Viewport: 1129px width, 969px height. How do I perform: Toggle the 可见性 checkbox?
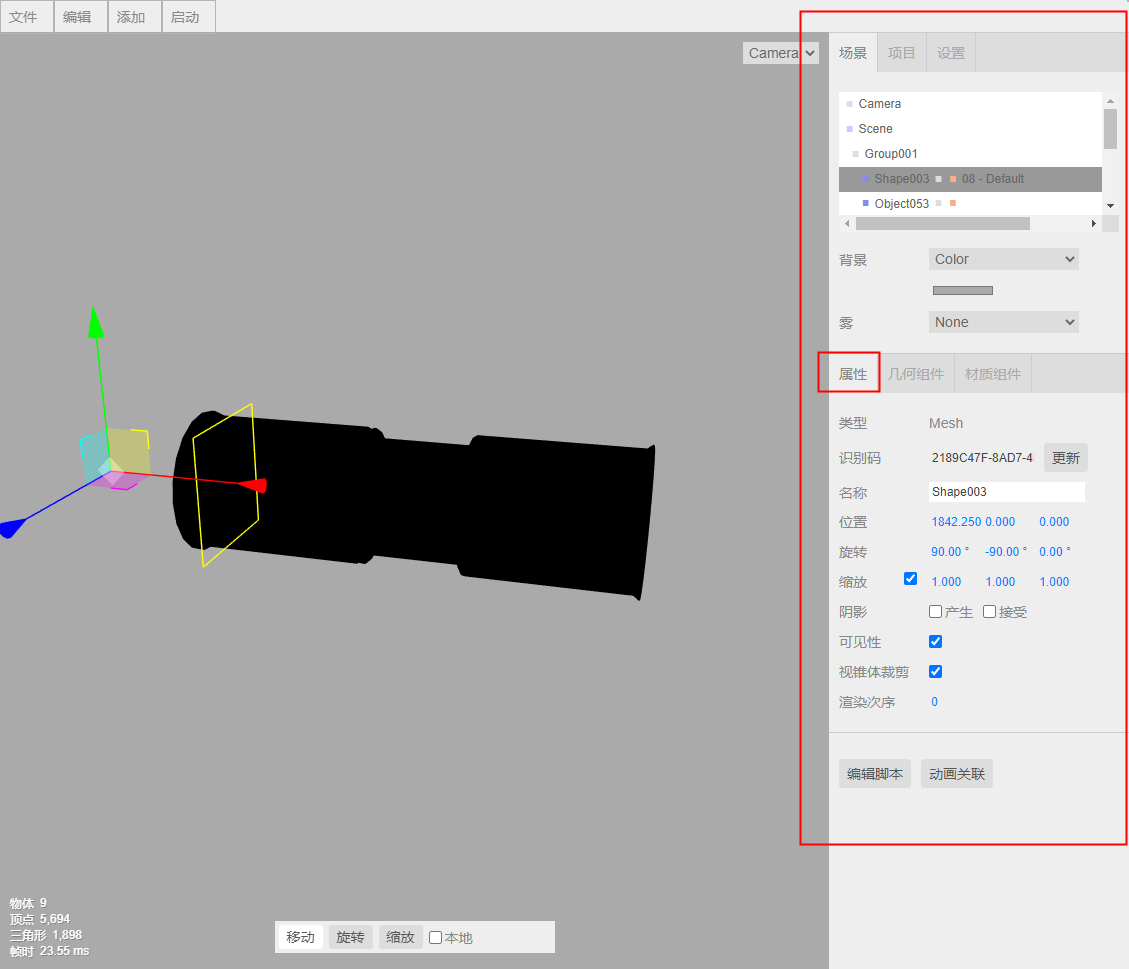(x=935, y=641)
